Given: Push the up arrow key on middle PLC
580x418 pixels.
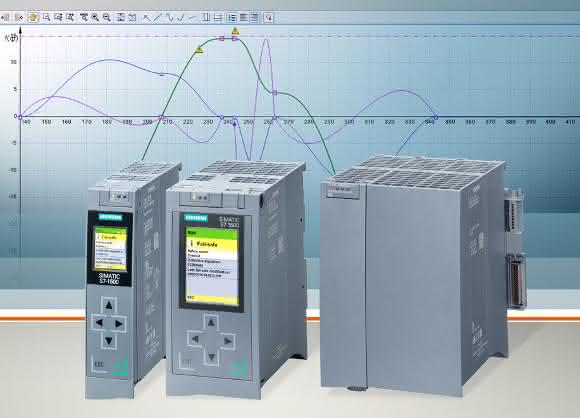Looking at the screenshot, I should (211, 323).
